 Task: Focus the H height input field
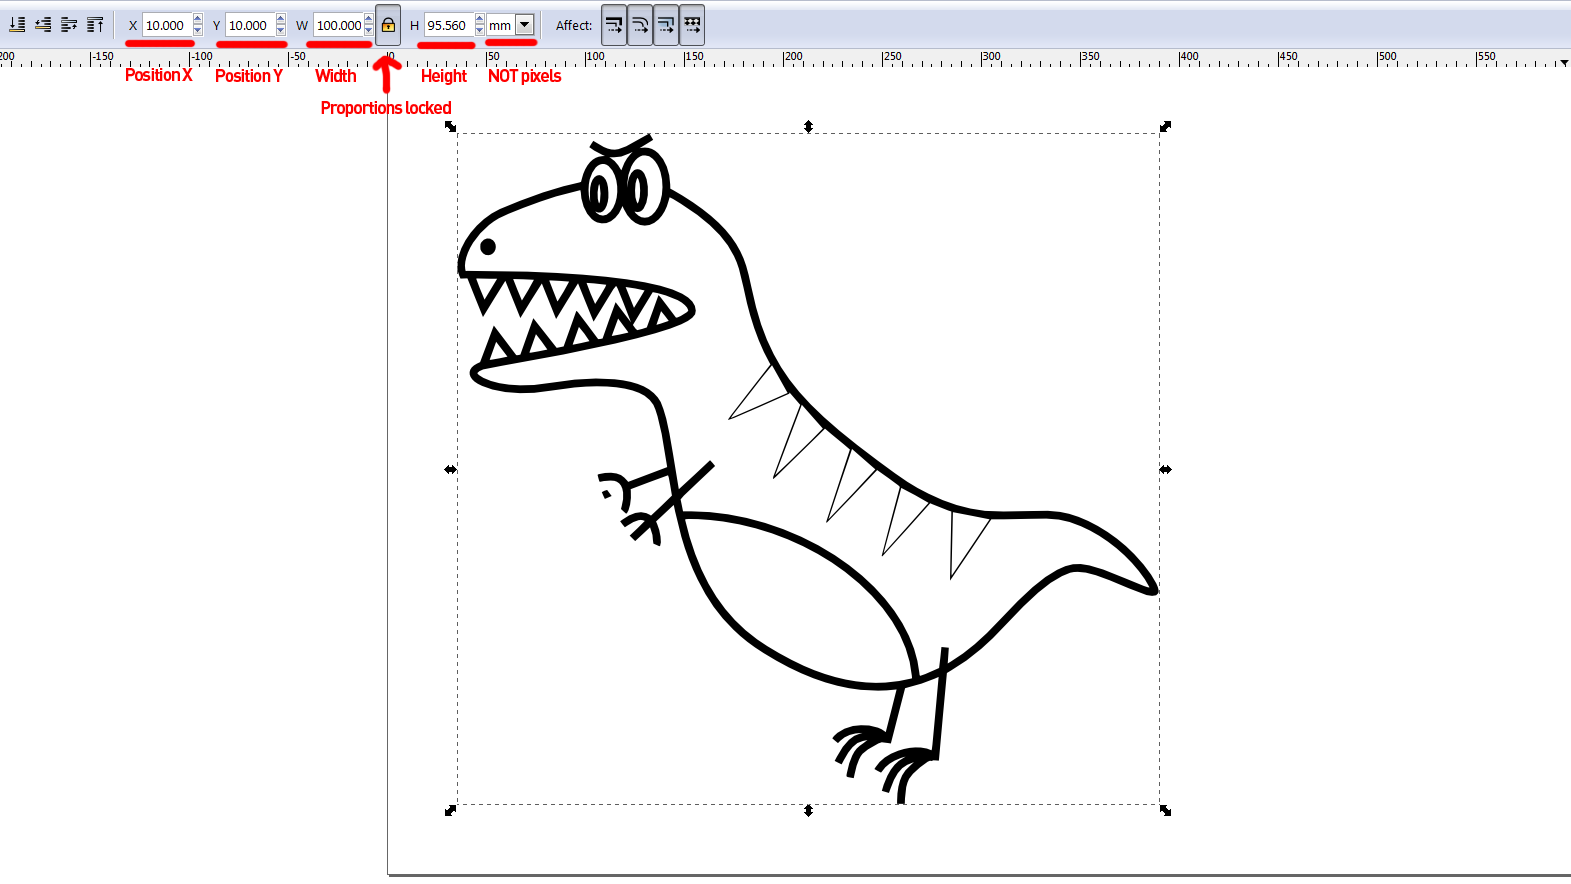click(448, 25)
